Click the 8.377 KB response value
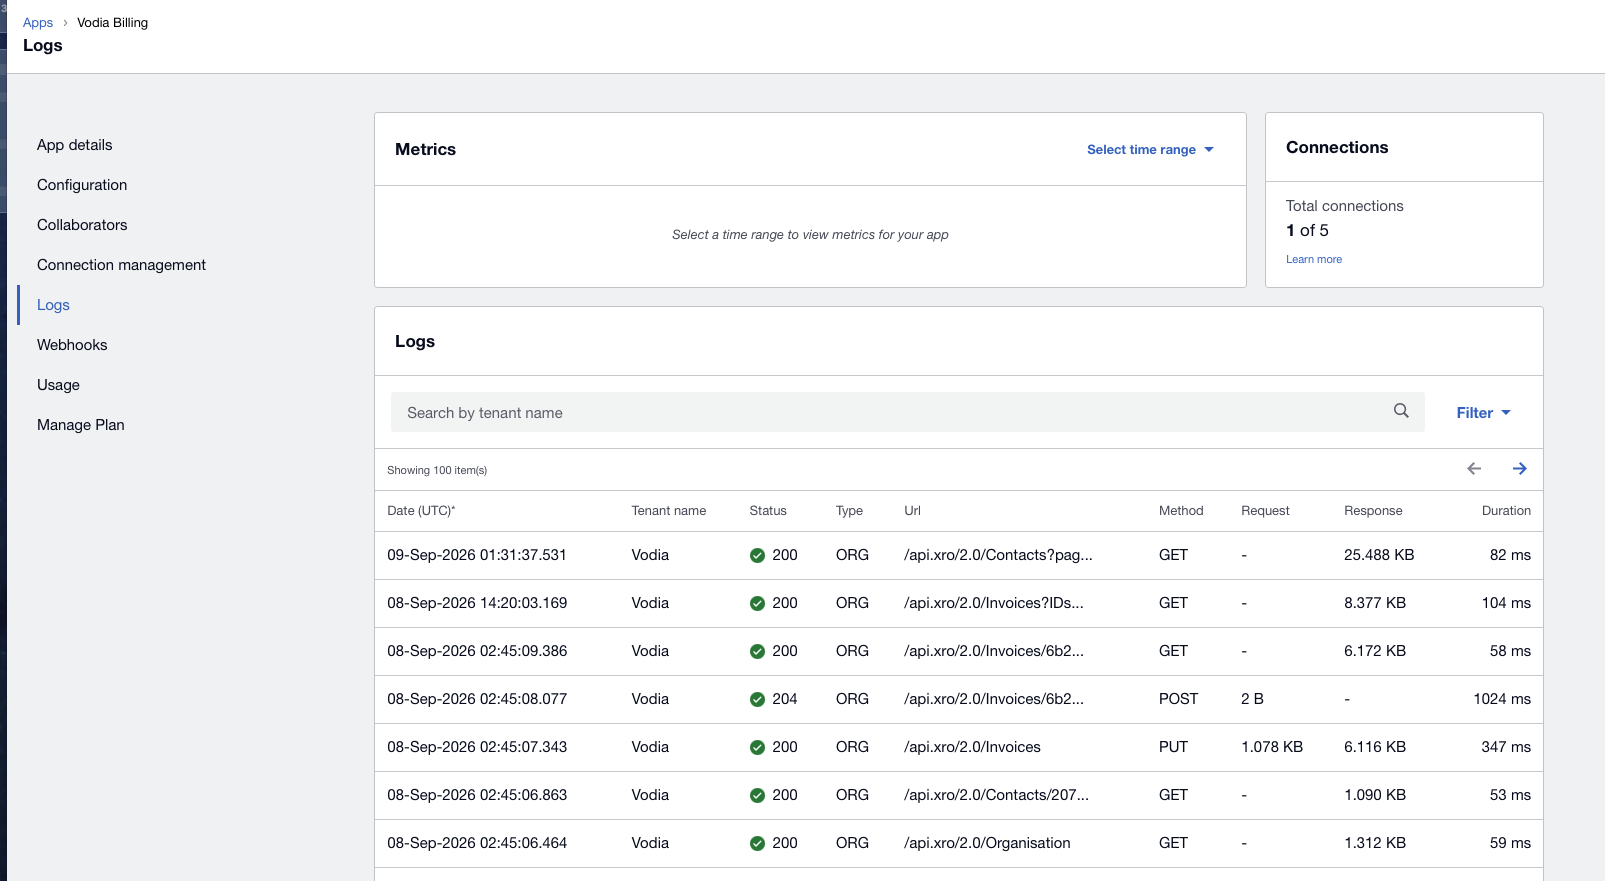Image resolution: width=1605 pixels, height=881 pixels. click(x=1375, y=603)
